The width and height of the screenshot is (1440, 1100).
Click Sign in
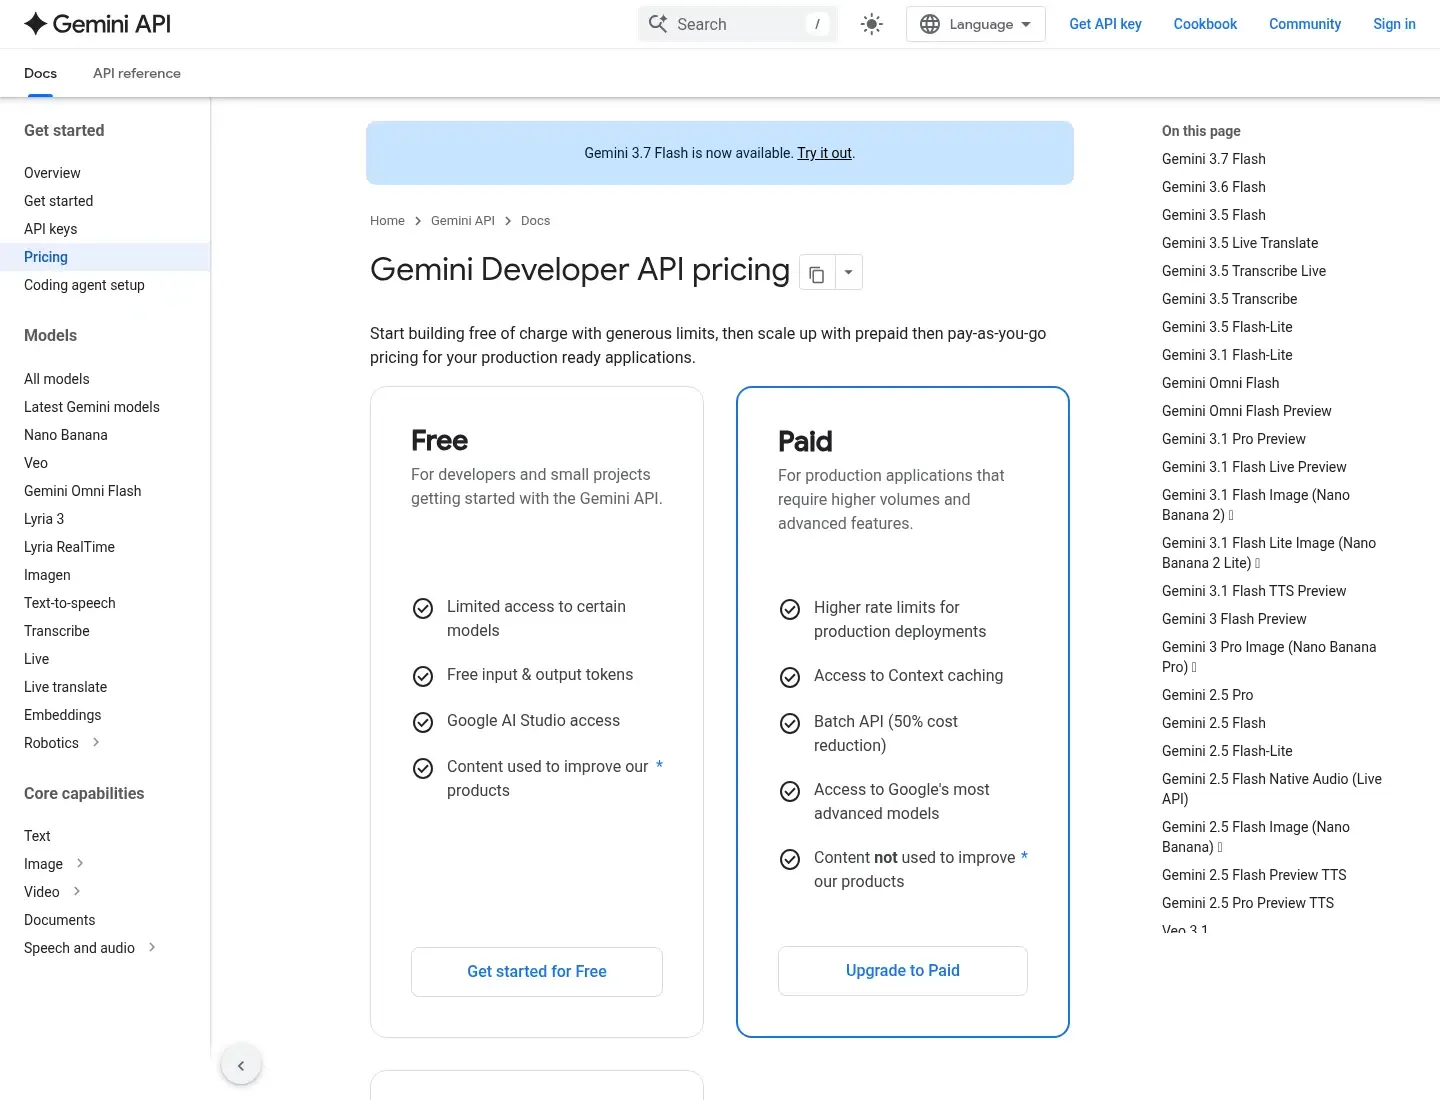click(x=1394, y=24)
